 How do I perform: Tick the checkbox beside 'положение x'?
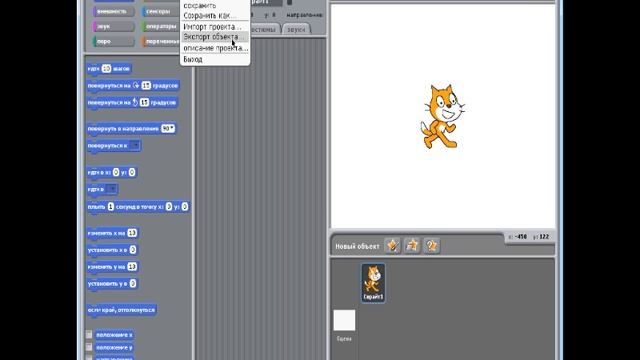(x=89, y=335)
